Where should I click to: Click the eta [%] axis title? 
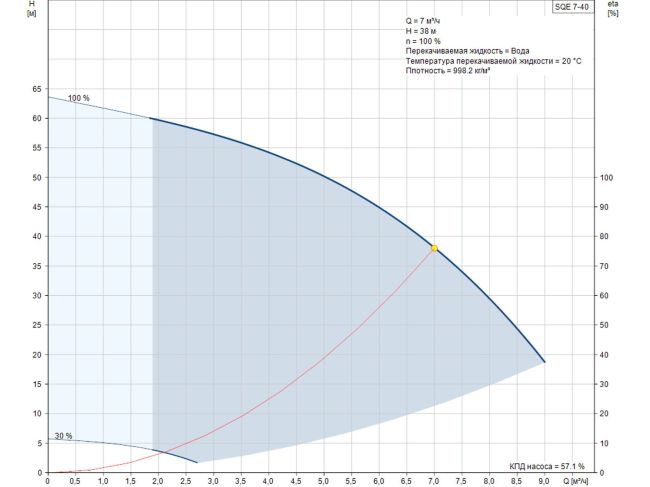(612, 8)
